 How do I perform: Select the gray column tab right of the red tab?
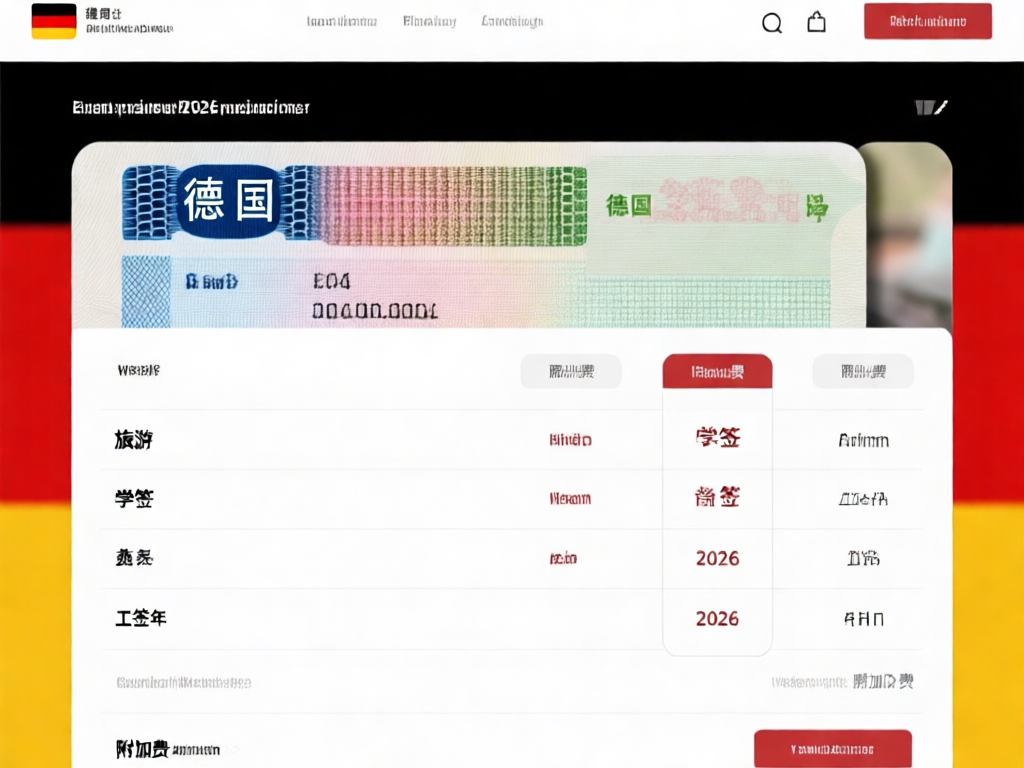(x=863, y=372)
